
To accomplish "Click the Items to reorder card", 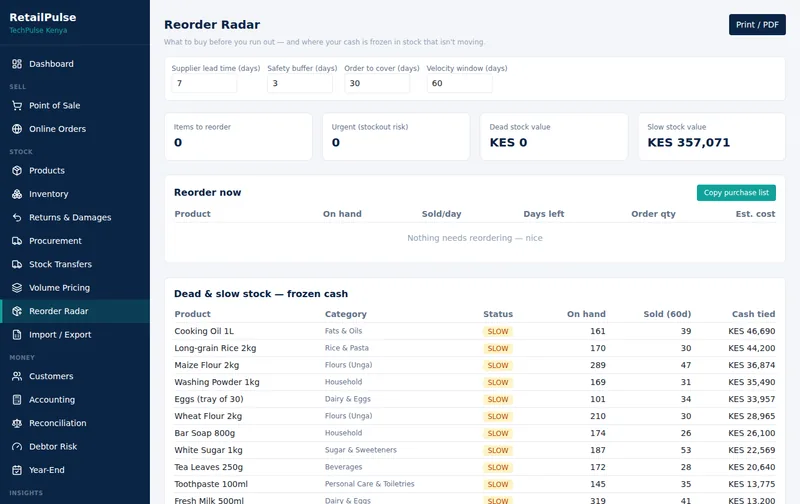I will tap(238, 137).
